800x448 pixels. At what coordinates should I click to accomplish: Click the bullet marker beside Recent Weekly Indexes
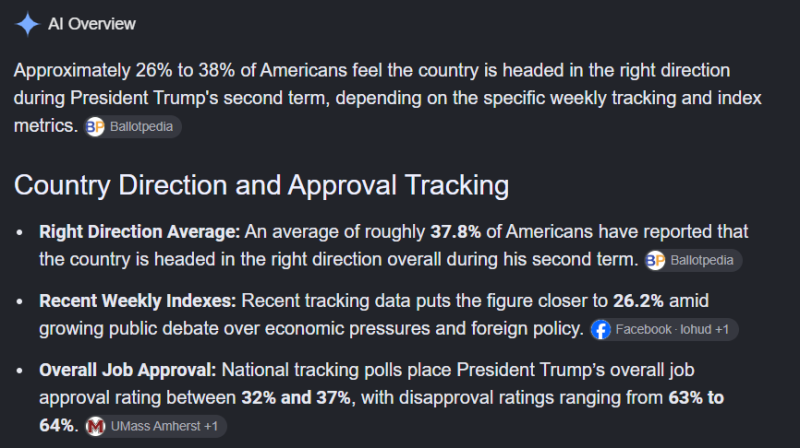coord(19,302)
